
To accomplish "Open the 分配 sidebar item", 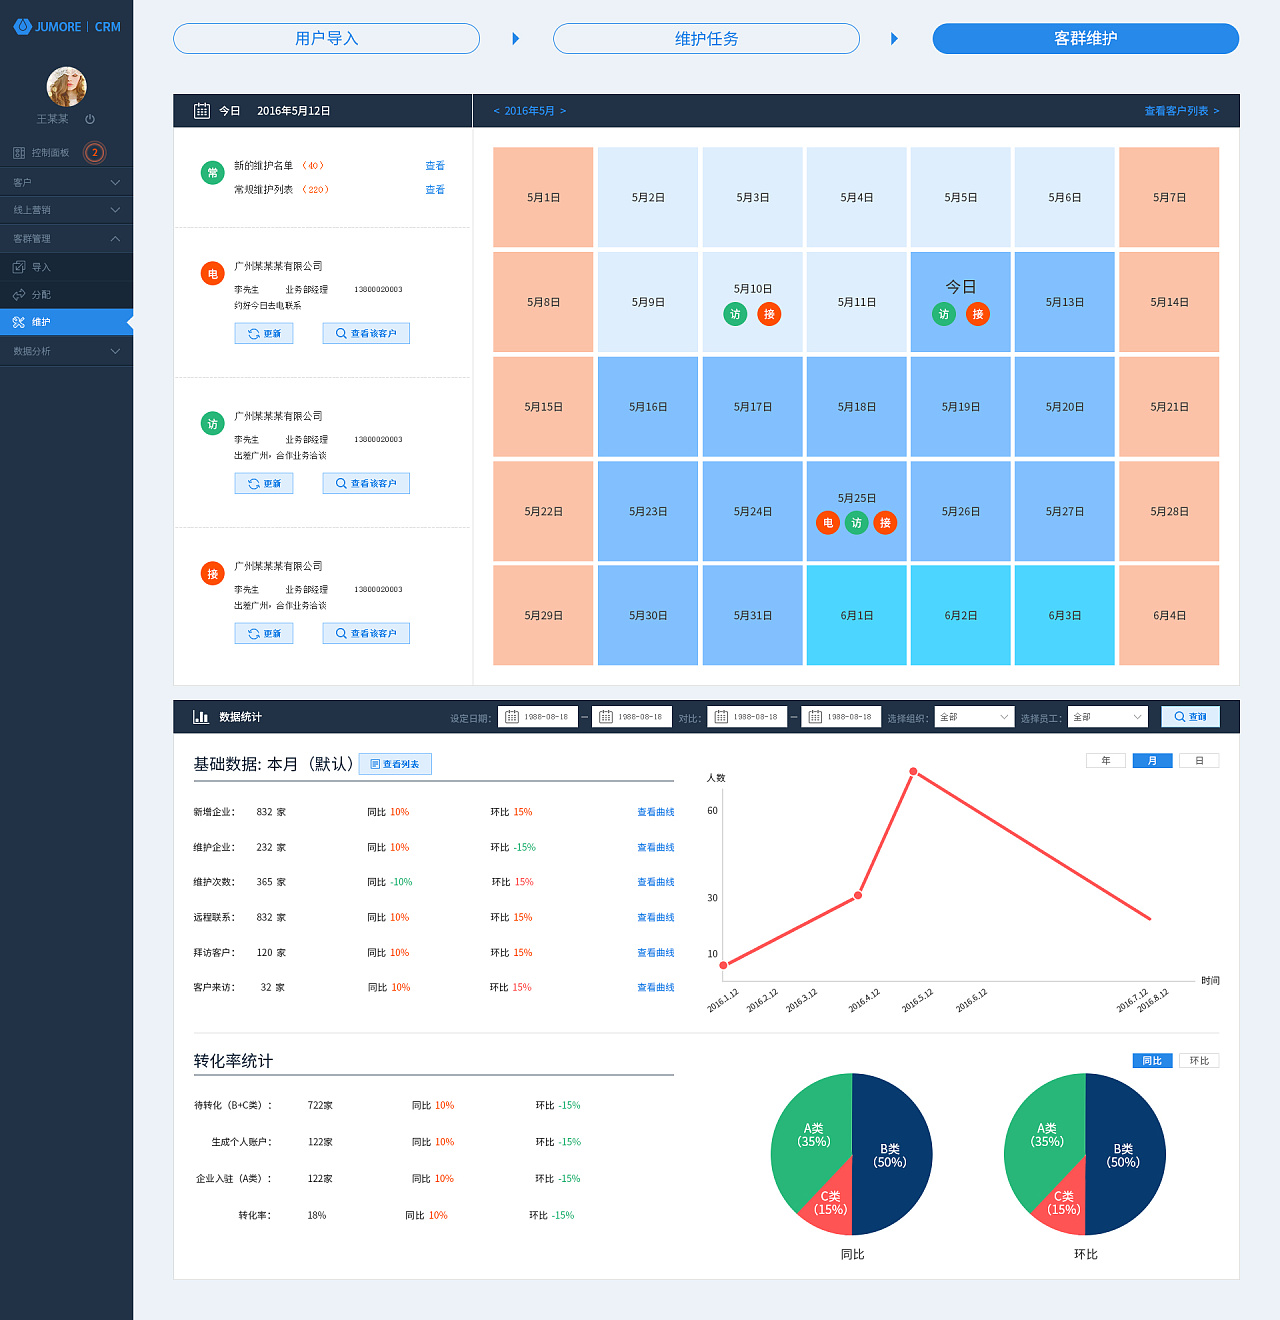I will pyautogui.click(x=66, y=295).
